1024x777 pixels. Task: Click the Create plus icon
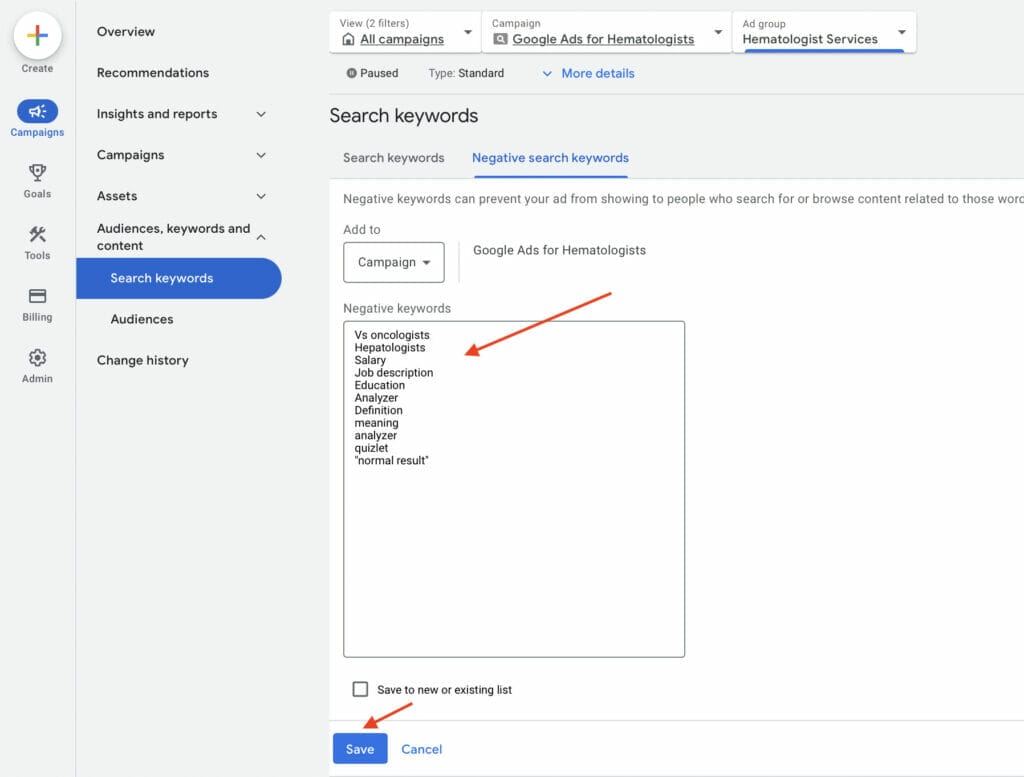coord(37,36)
